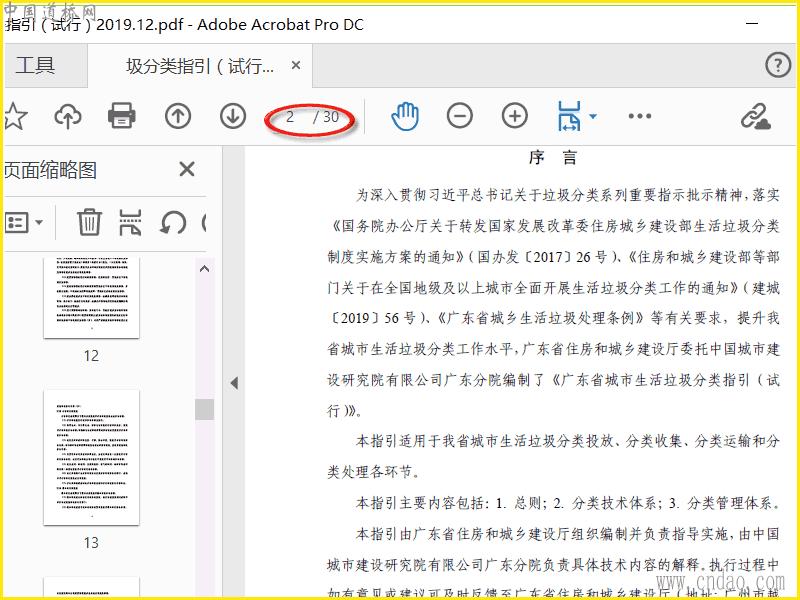
Task: Click the bookmark star icon
Action: (x=15, y=116)
